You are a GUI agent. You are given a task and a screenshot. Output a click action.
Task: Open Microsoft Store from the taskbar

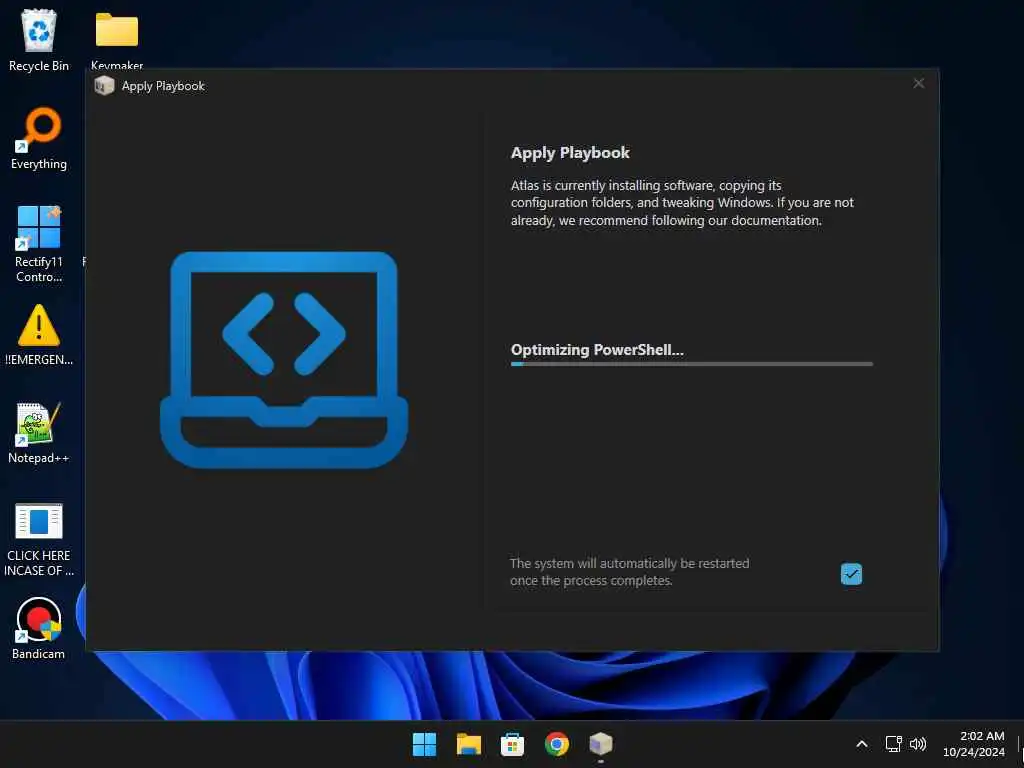513,744
